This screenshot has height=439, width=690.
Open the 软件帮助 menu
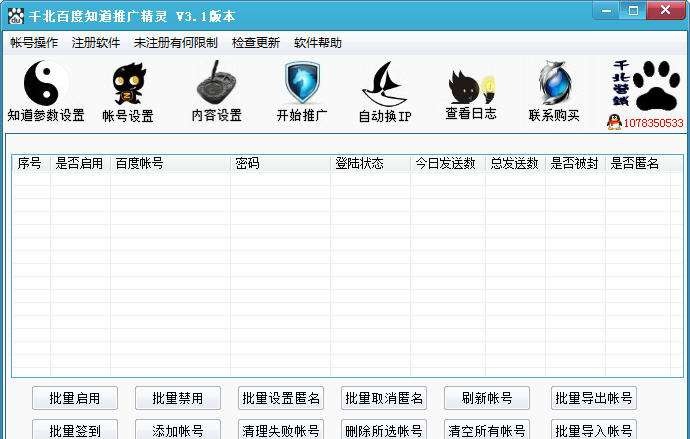[x=318, y=43]
